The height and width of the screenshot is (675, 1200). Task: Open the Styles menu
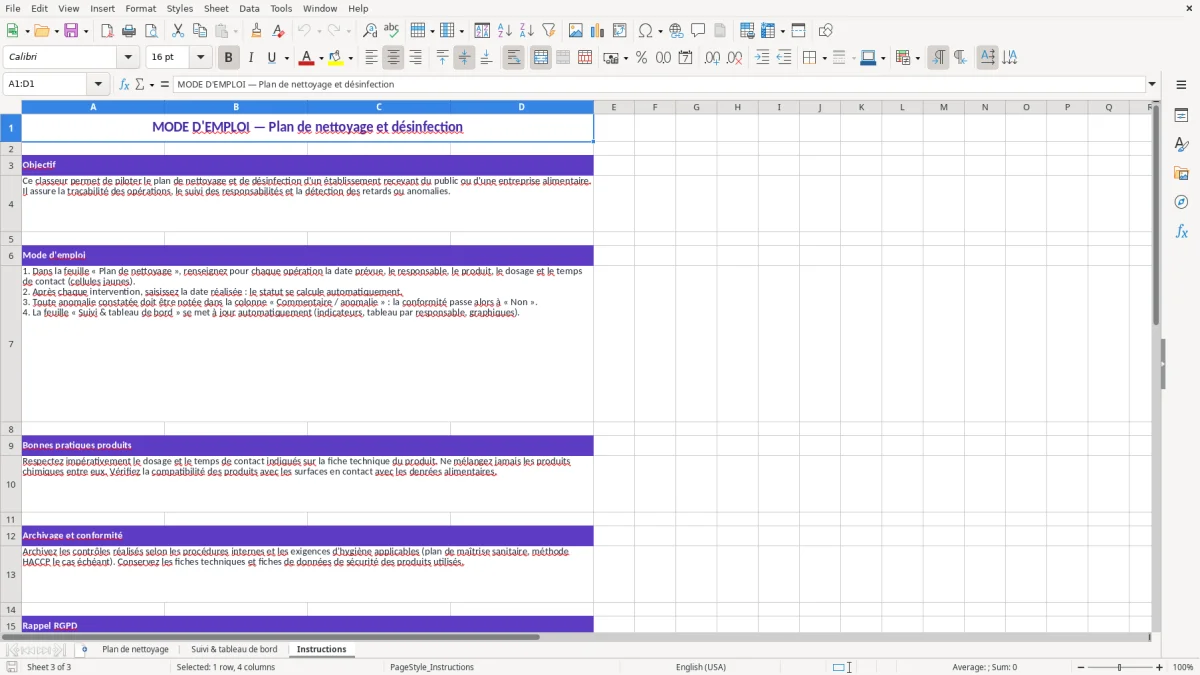tap(180, 8)
